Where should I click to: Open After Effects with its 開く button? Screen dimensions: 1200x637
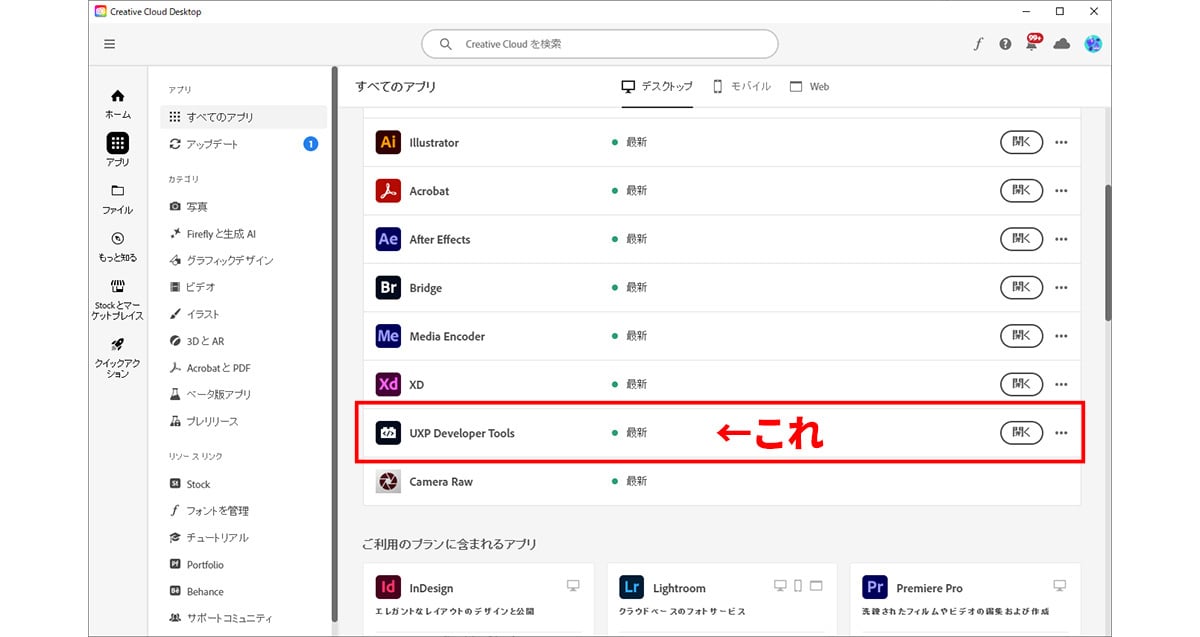click(1021, 239)
